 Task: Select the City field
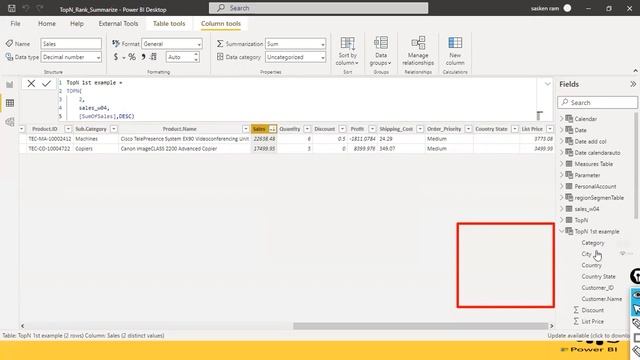587,254
